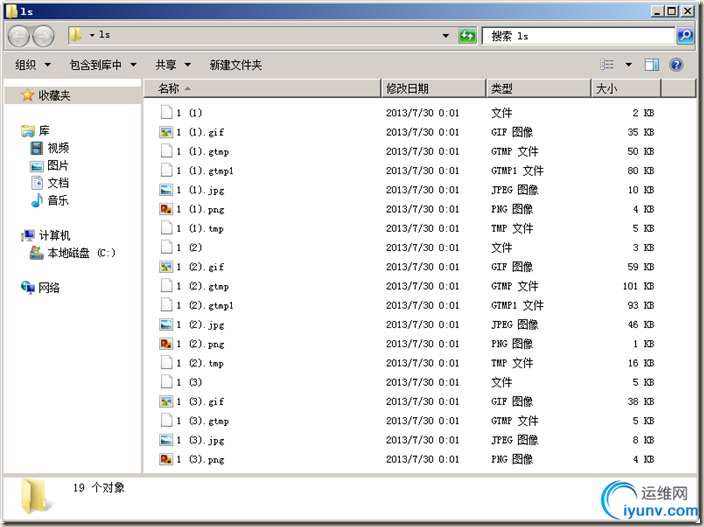Select file 1 (1).tmp
This screenshot has width=704, height=527.
(200, 228)
